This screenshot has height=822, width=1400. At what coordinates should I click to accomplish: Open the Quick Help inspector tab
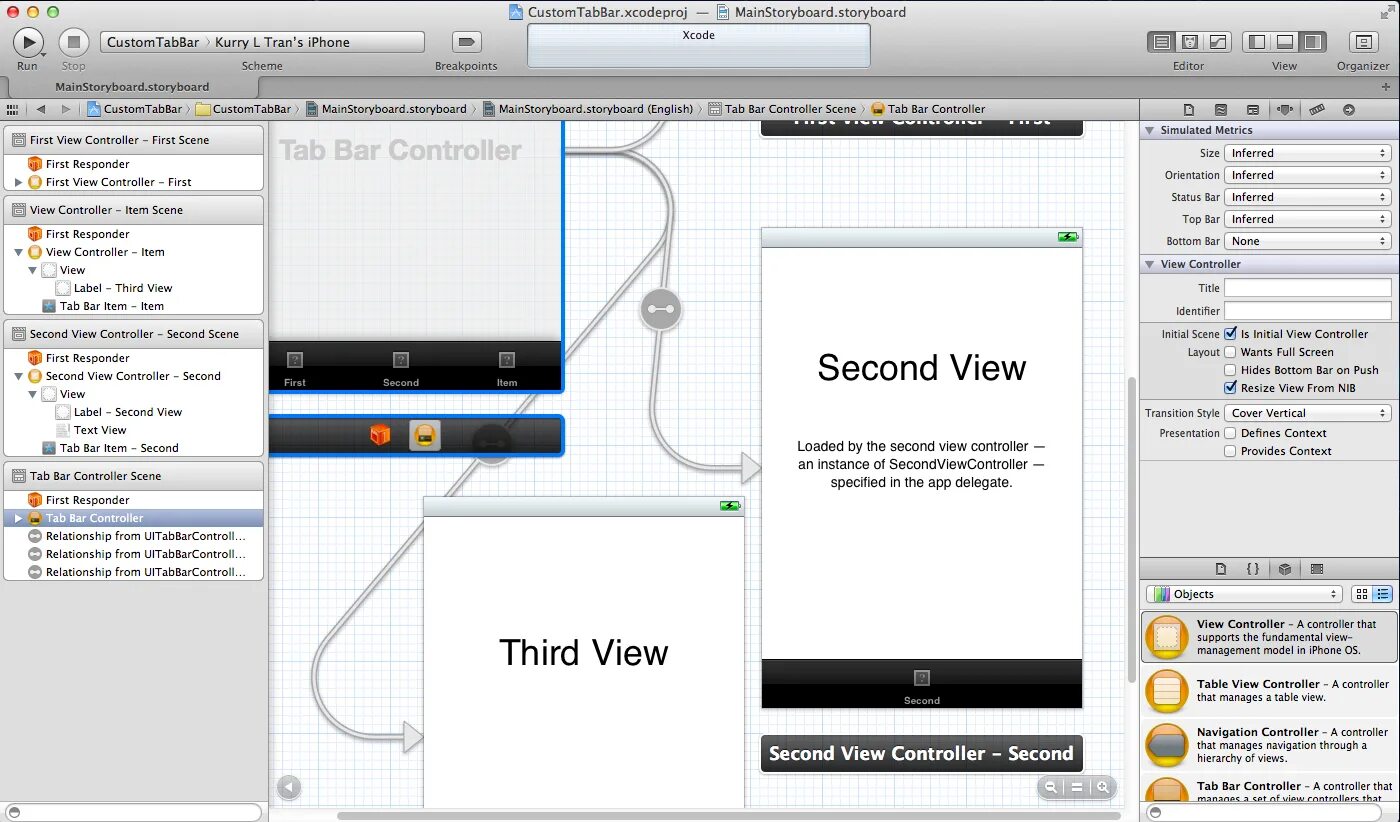tap(1221, 109)
